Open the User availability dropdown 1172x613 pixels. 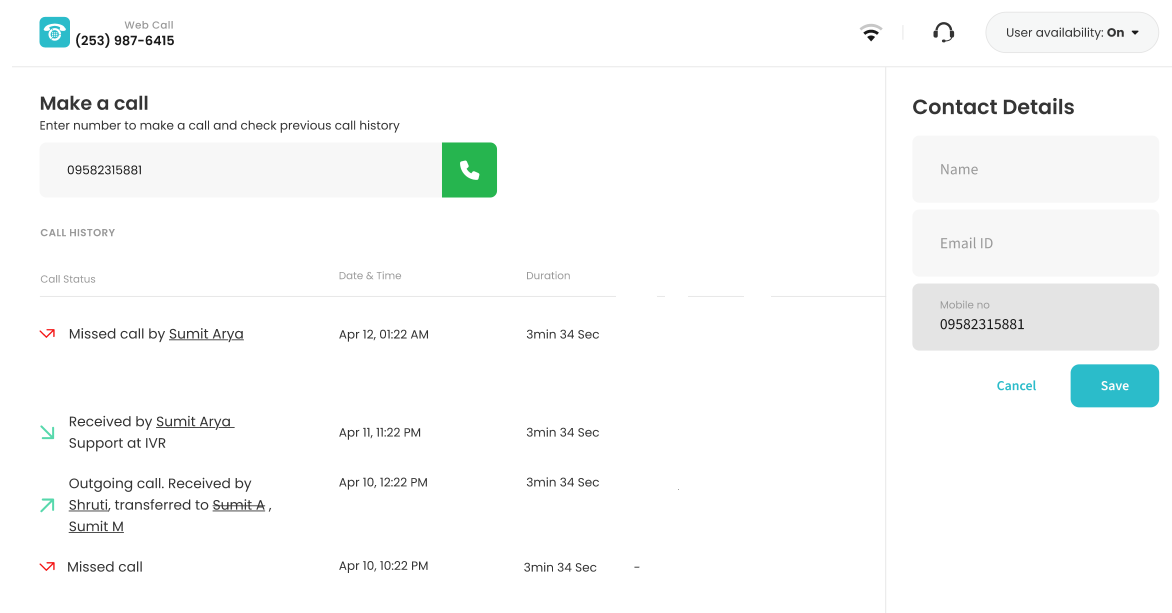click(1071, 33)
